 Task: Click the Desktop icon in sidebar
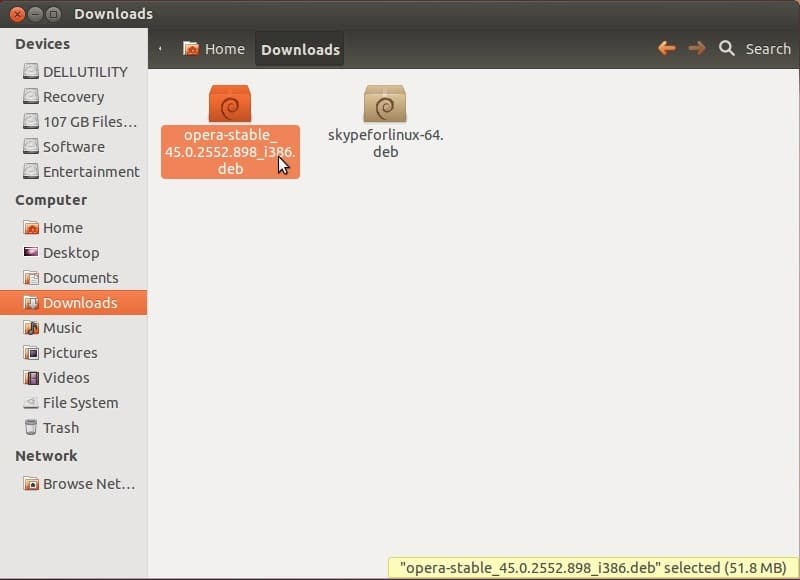coord(31,252)
